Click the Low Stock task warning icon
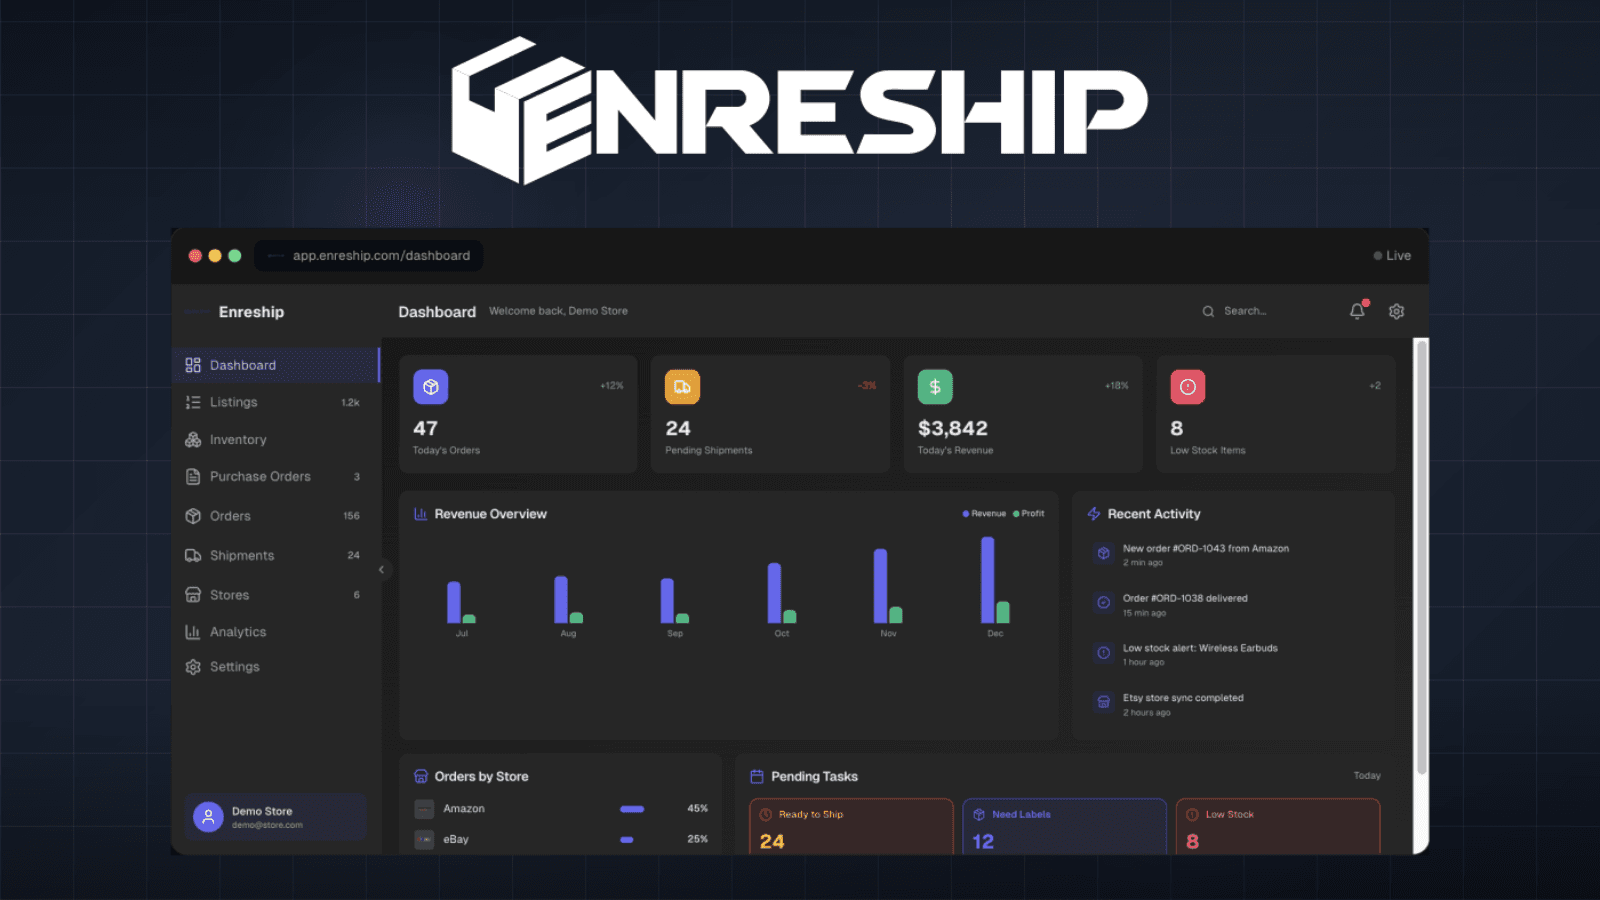 [x=1192, y=815]
